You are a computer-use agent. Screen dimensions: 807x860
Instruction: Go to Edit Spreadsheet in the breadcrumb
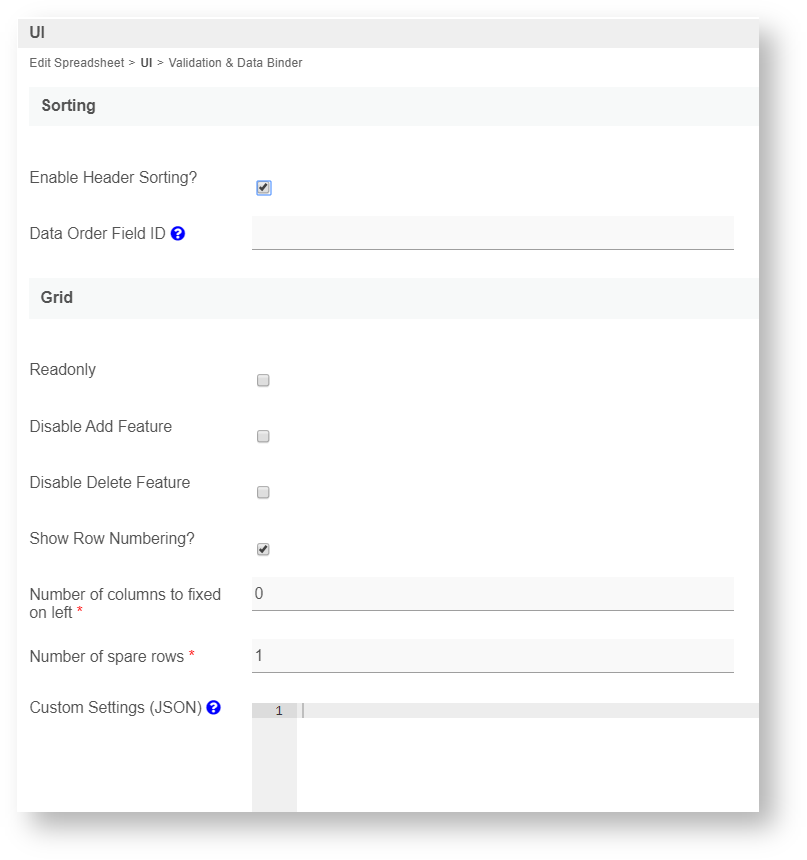pyautogui.click(x=77, y=63)
